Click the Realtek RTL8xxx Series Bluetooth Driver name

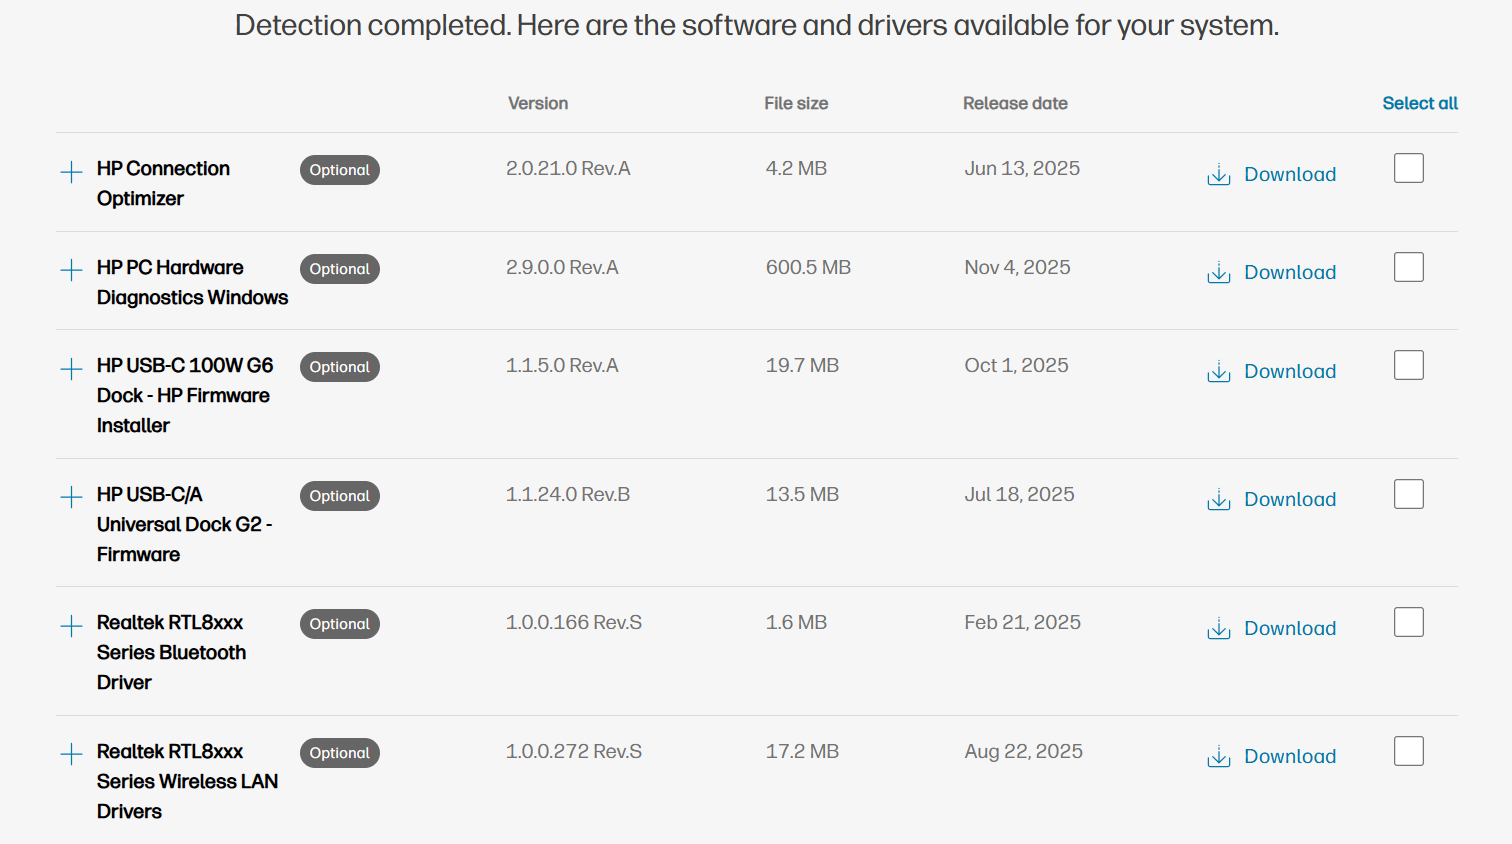click(171, 652)
